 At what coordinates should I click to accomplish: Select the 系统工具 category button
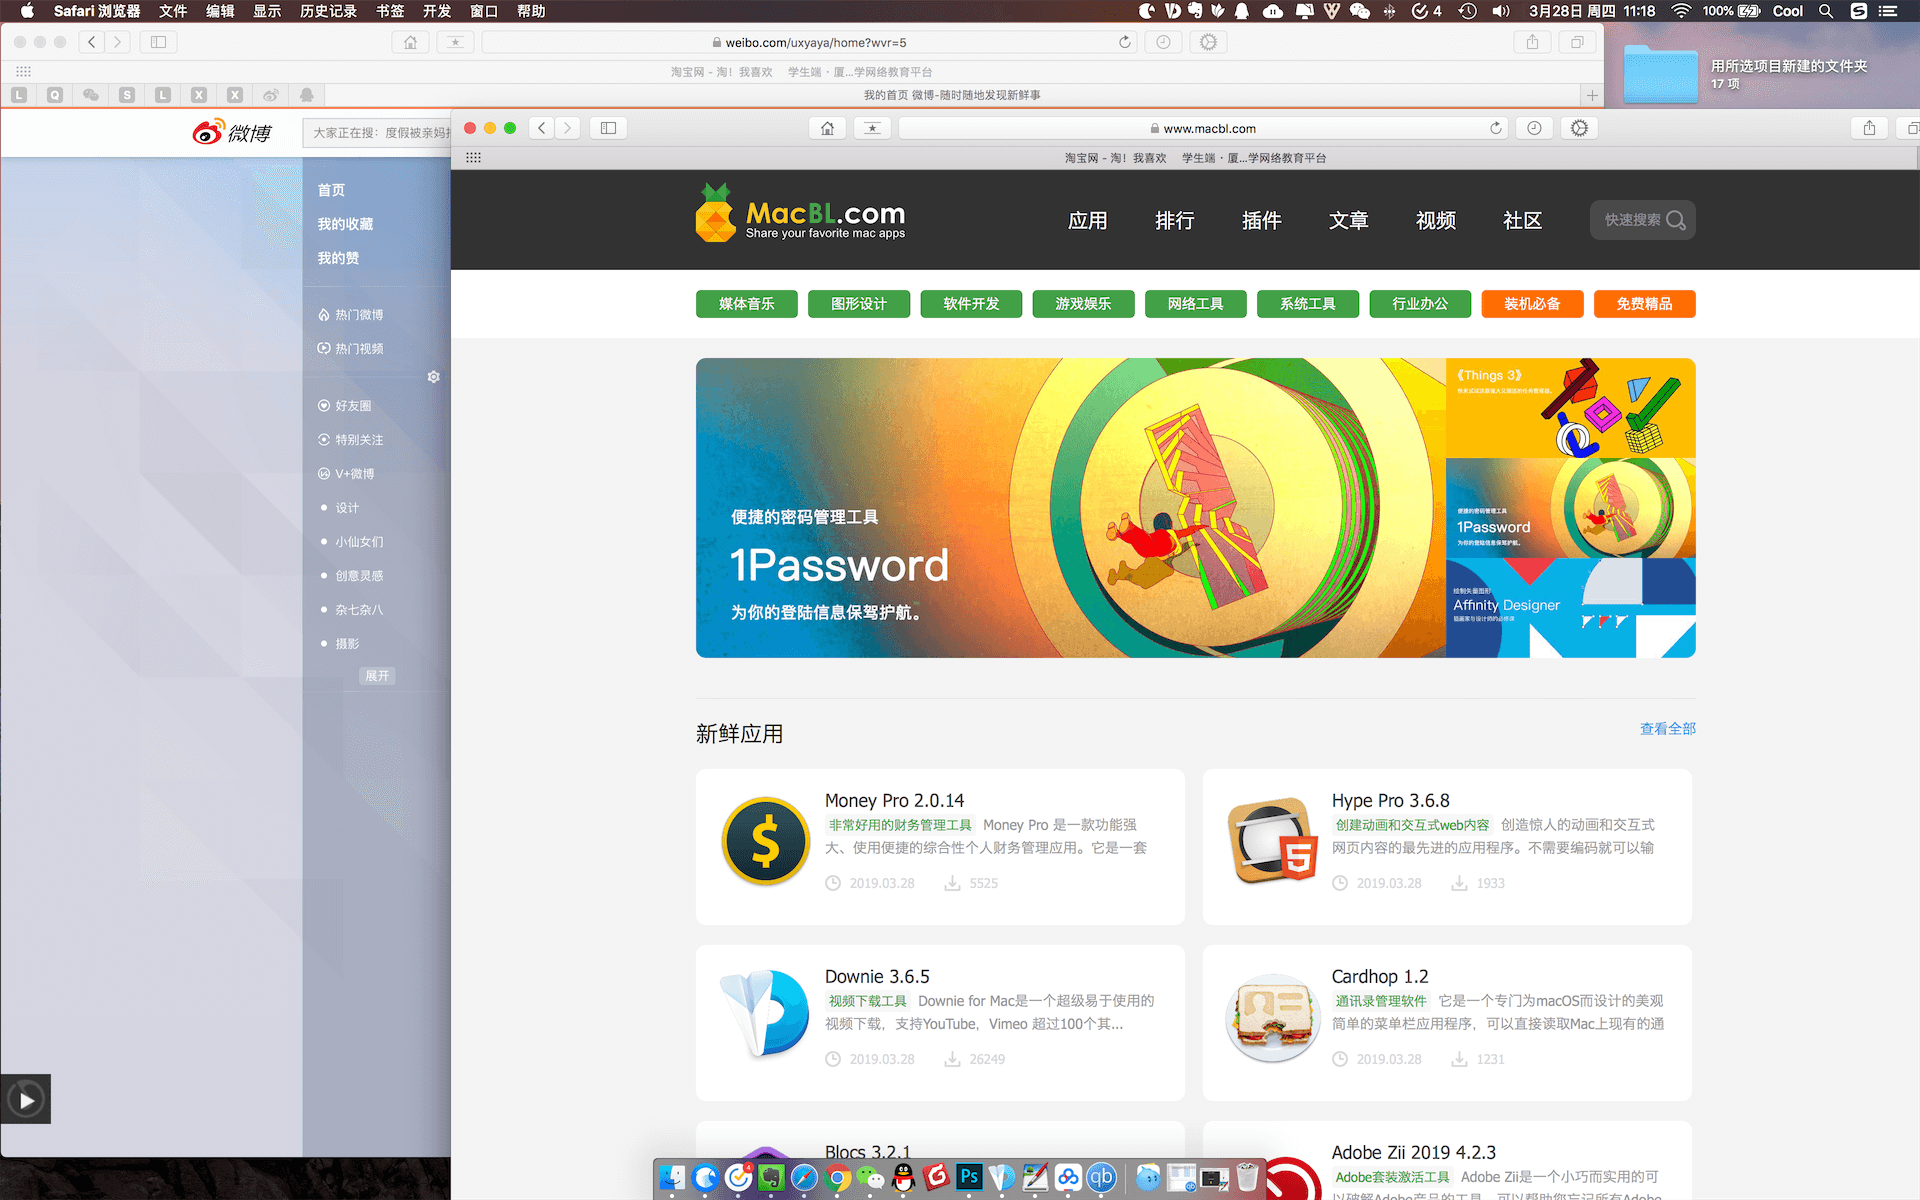[1308, 304]
